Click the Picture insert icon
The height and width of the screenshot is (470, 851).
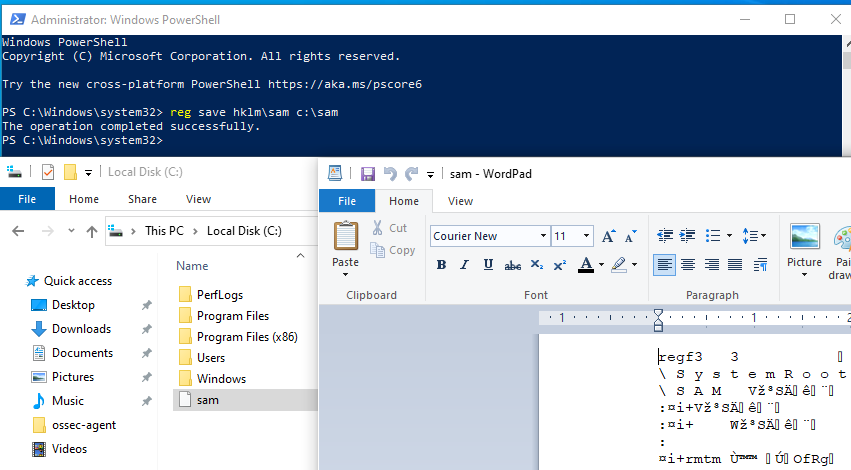click(804, 237)
